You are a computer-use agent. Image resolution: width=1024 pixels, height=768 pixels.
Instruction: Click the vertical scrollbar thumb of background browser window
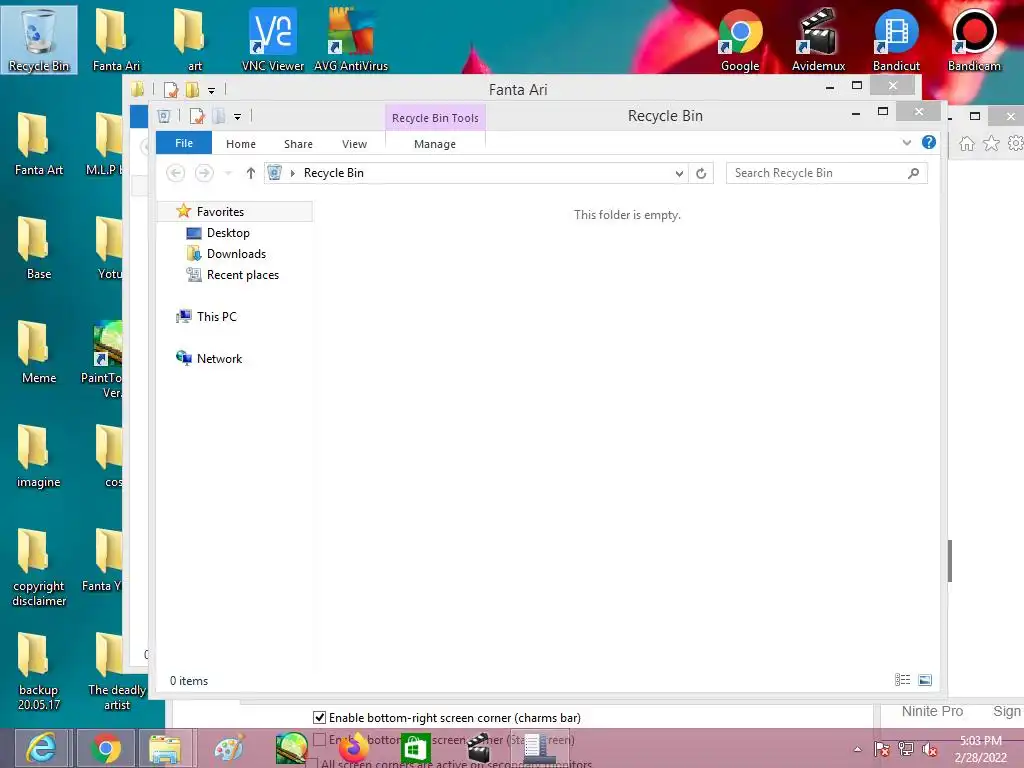pos(950,560)
